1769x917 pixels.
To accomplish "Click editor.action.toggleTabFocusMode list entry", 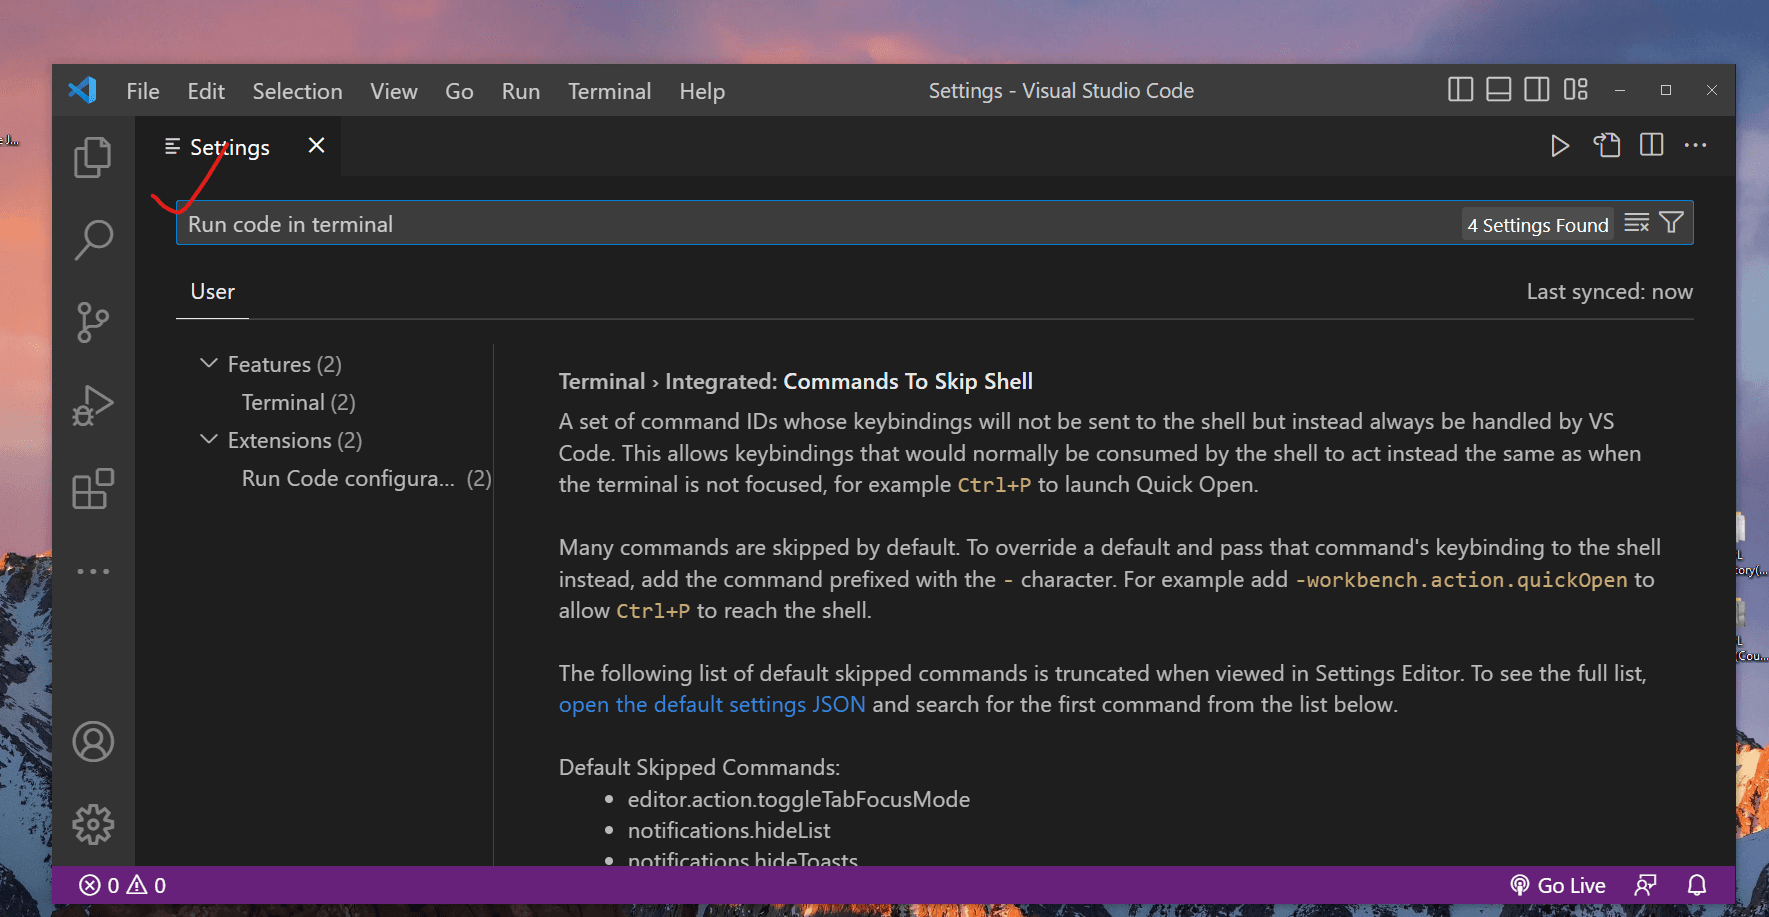I will click(x=799, y=800).
